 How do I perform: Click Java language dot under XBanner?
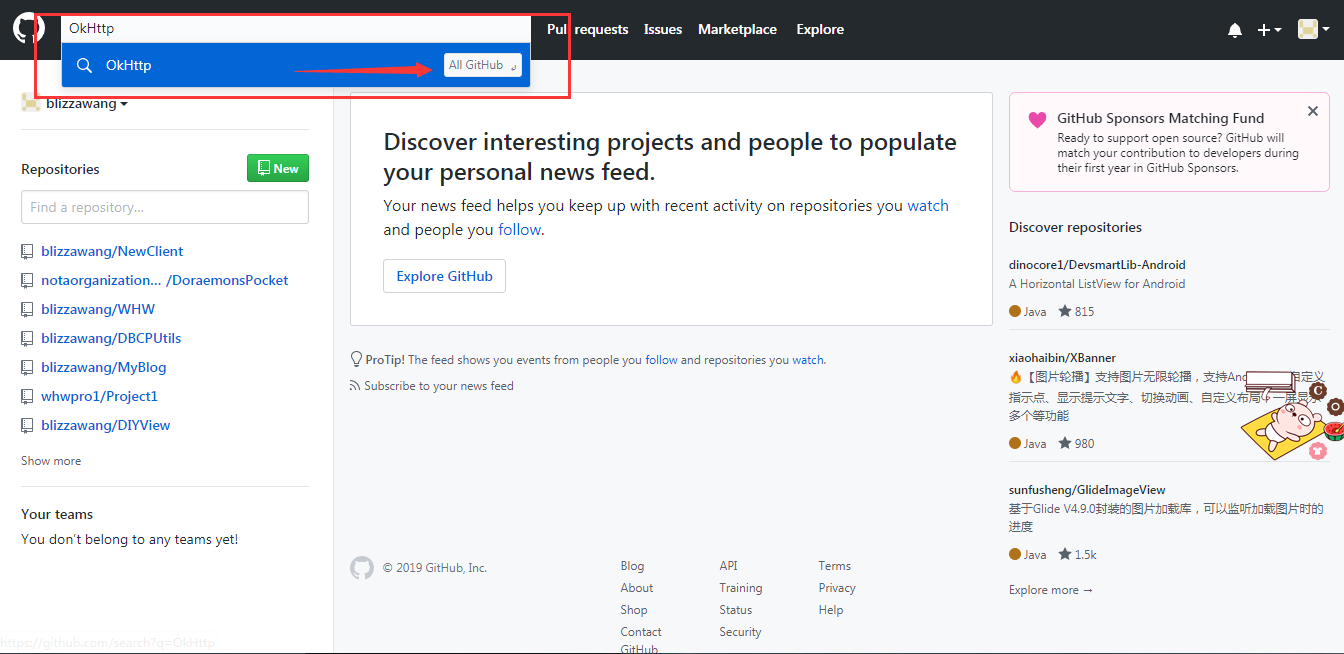(x=1015, y=443)
